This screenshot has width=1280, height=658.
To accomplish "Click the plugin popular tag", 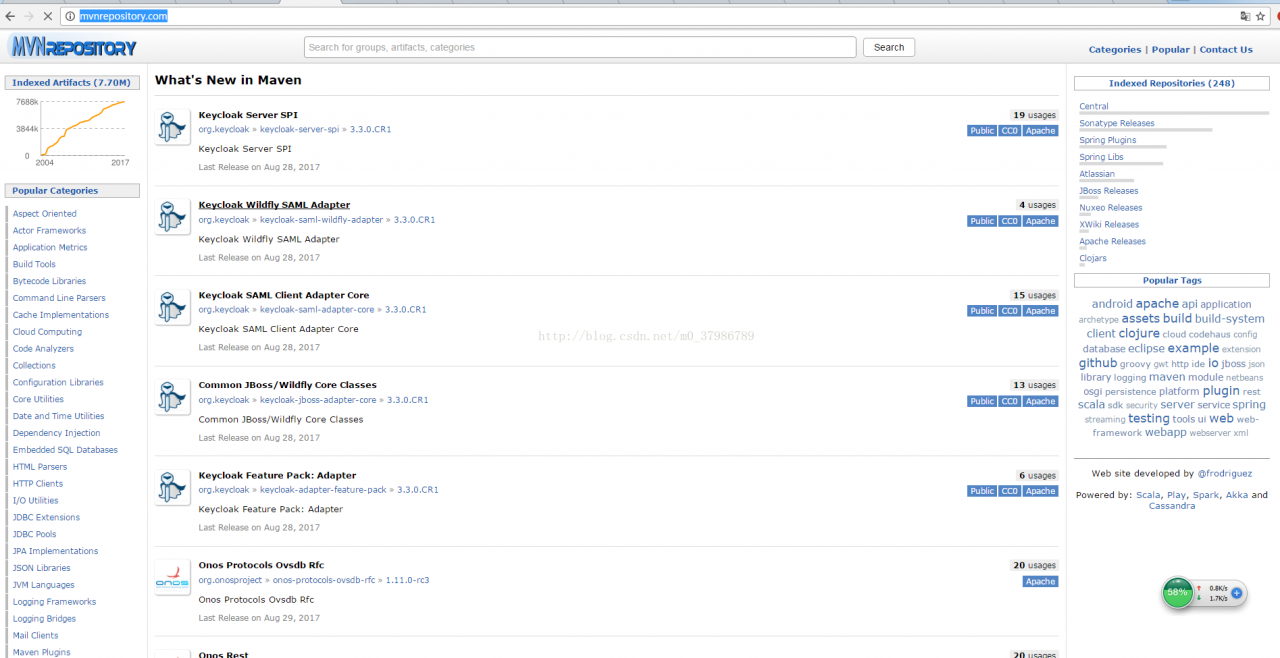I will [1221, 391].
